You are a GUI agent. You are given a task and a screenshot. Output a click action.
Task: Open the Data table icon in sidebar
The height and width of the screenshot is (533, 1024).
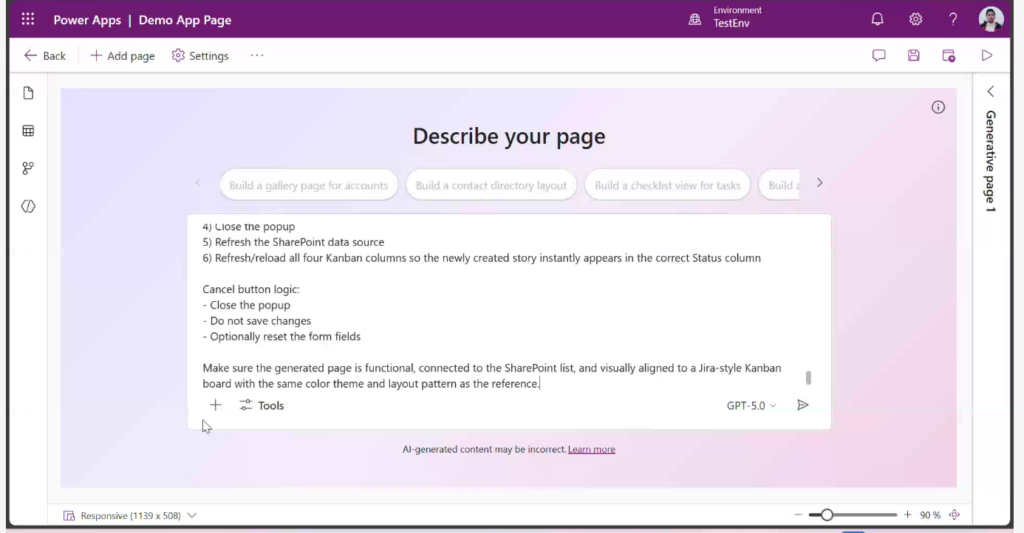28,131
